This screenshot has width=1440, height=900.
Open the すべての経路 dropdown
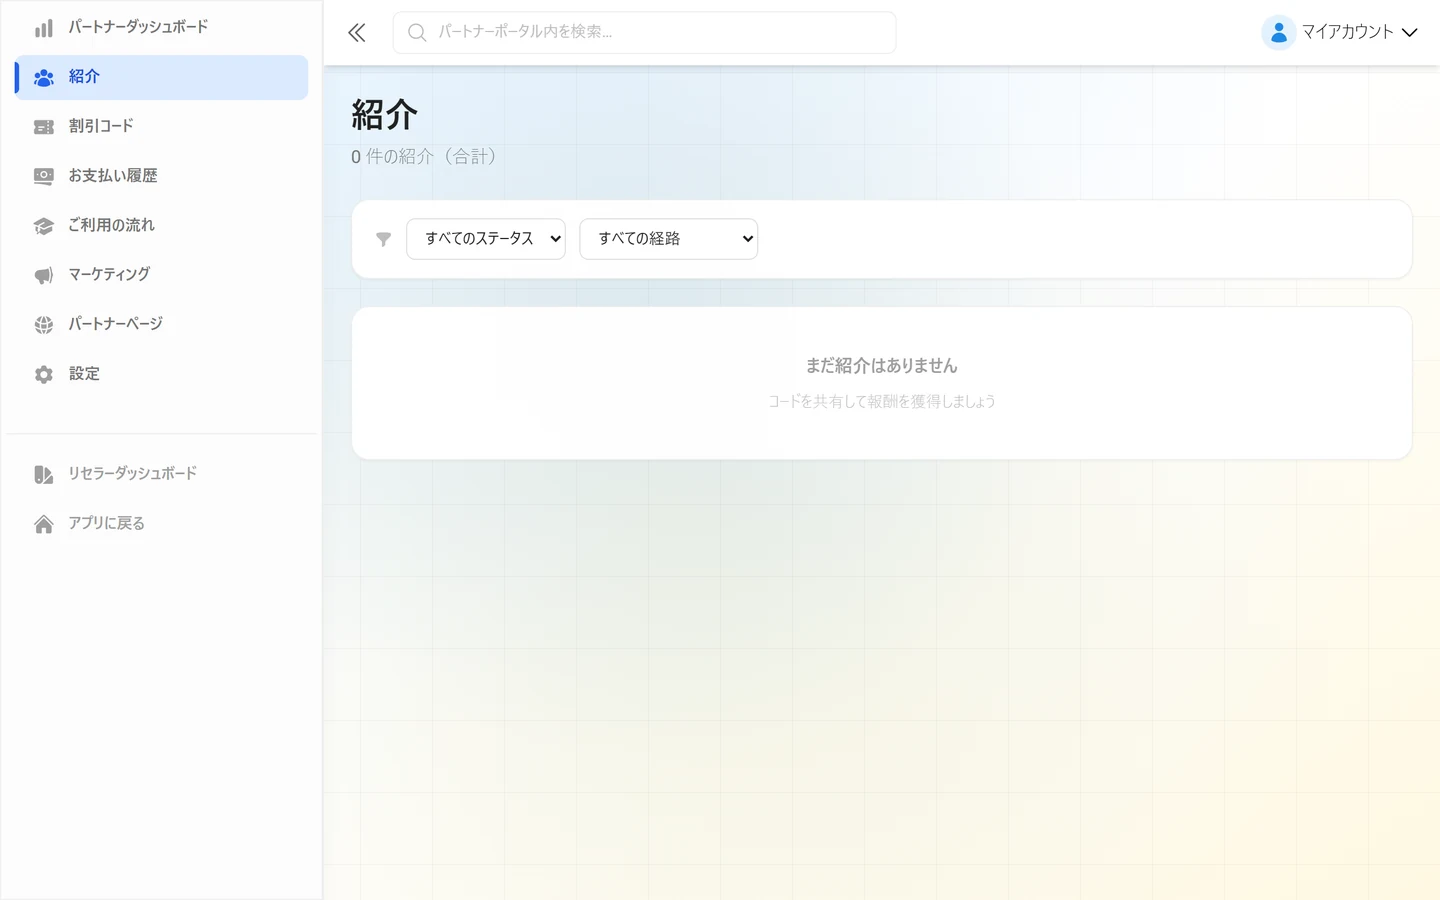669,239
